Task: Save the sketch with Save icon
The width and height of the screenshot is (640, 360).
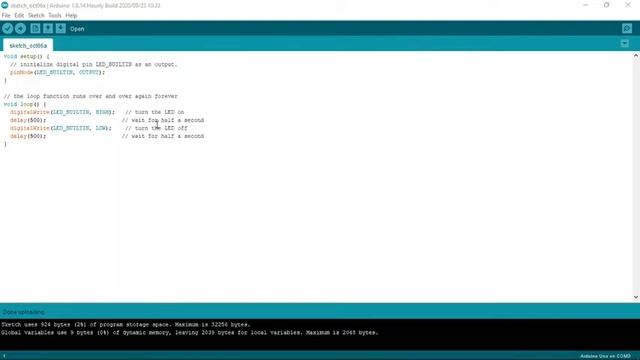Action: 60,29
